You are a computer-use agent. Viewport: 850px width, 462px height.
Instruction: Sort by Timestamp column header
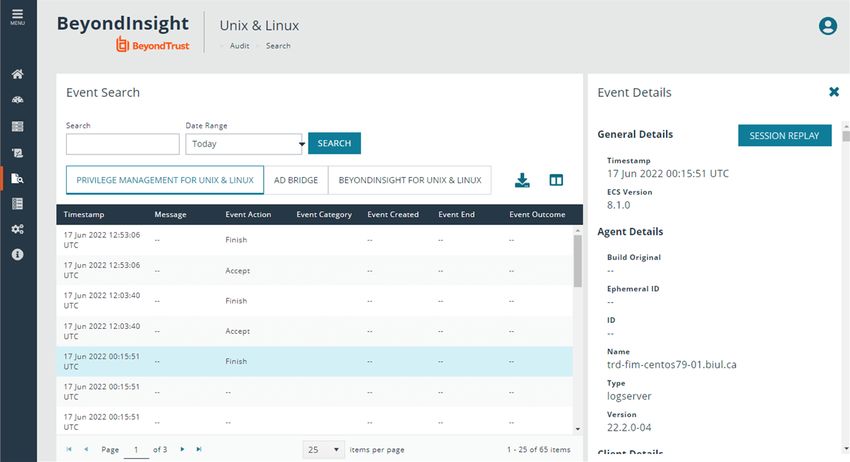(x=84, y=215)
